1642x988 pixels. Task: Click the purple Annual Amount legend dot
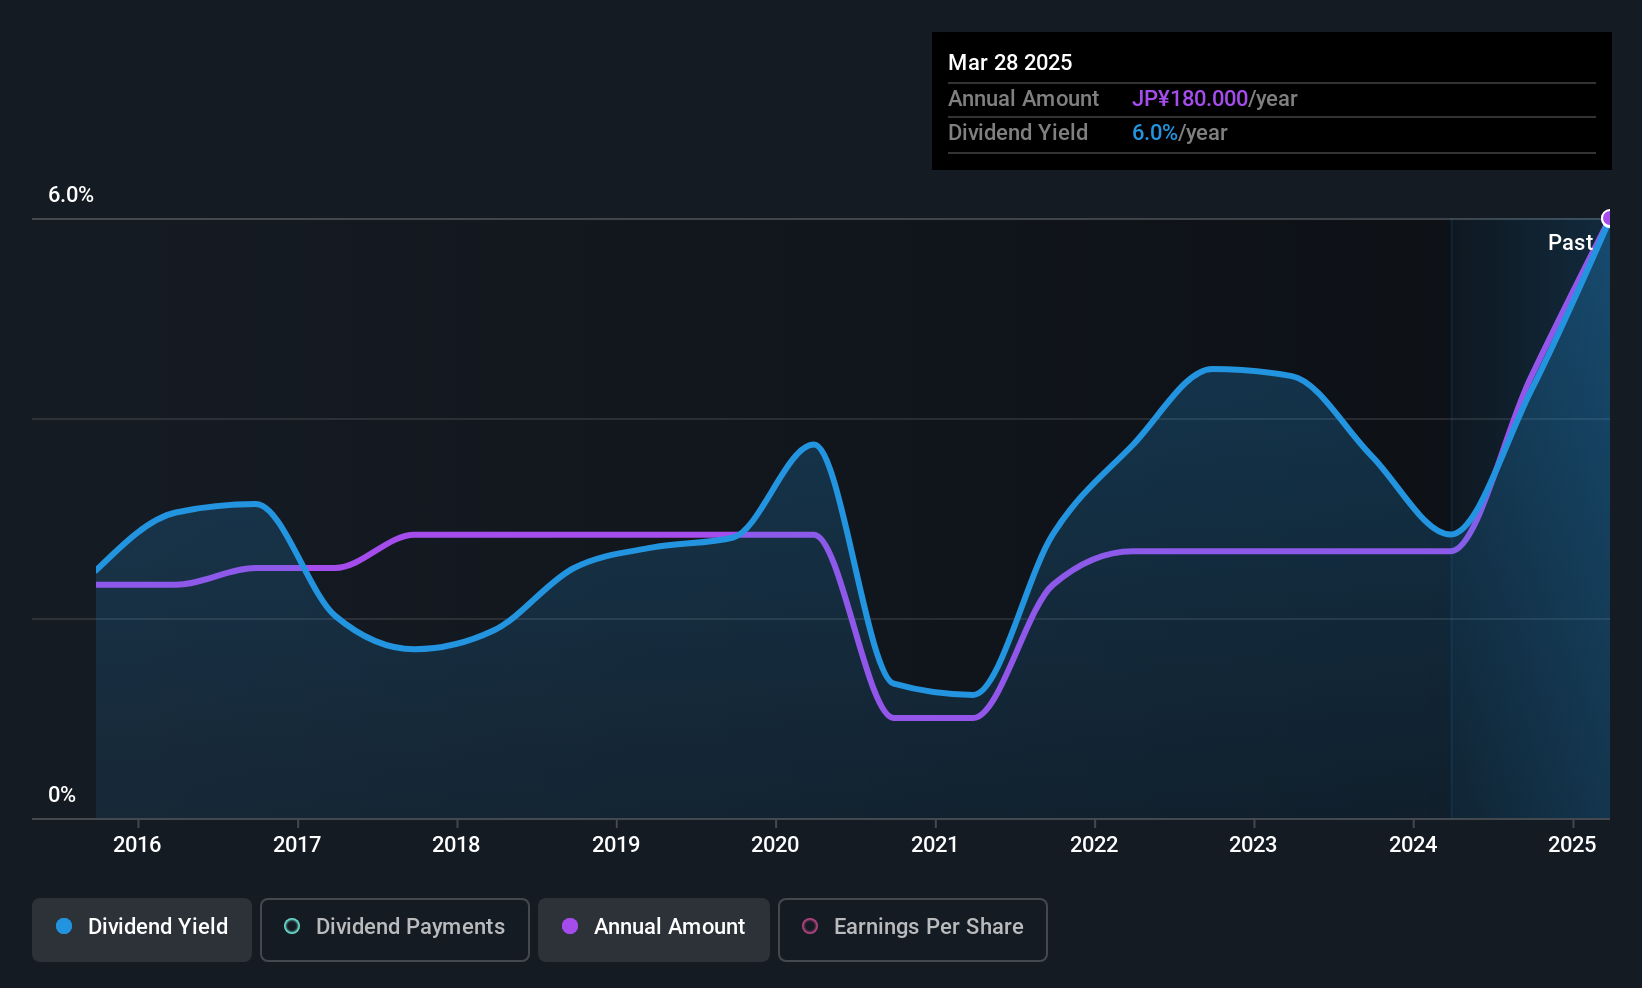tap(570, 927)
